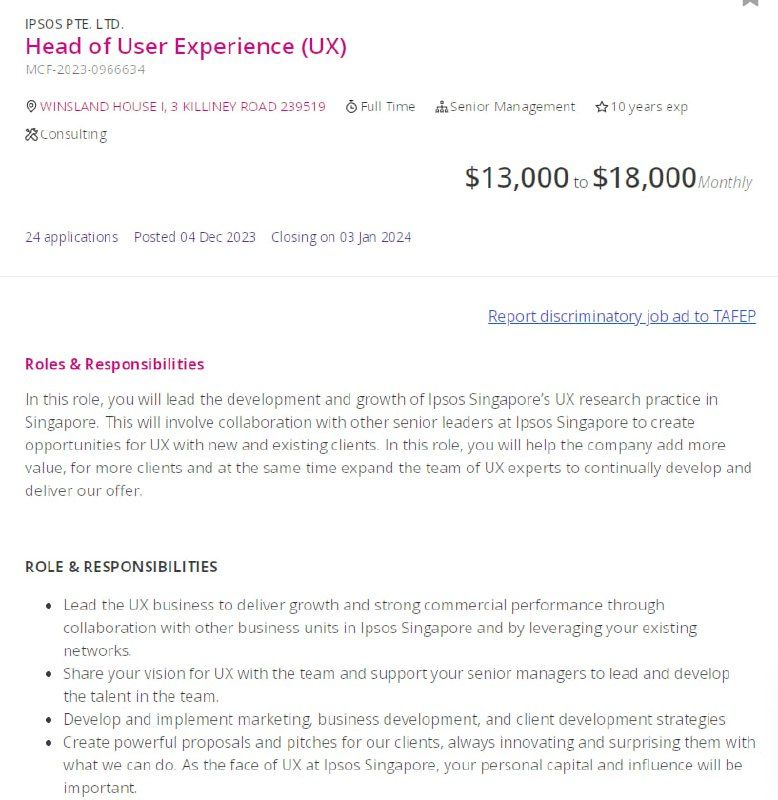Click the Closing on 03 Jan 2024 date

341,237
